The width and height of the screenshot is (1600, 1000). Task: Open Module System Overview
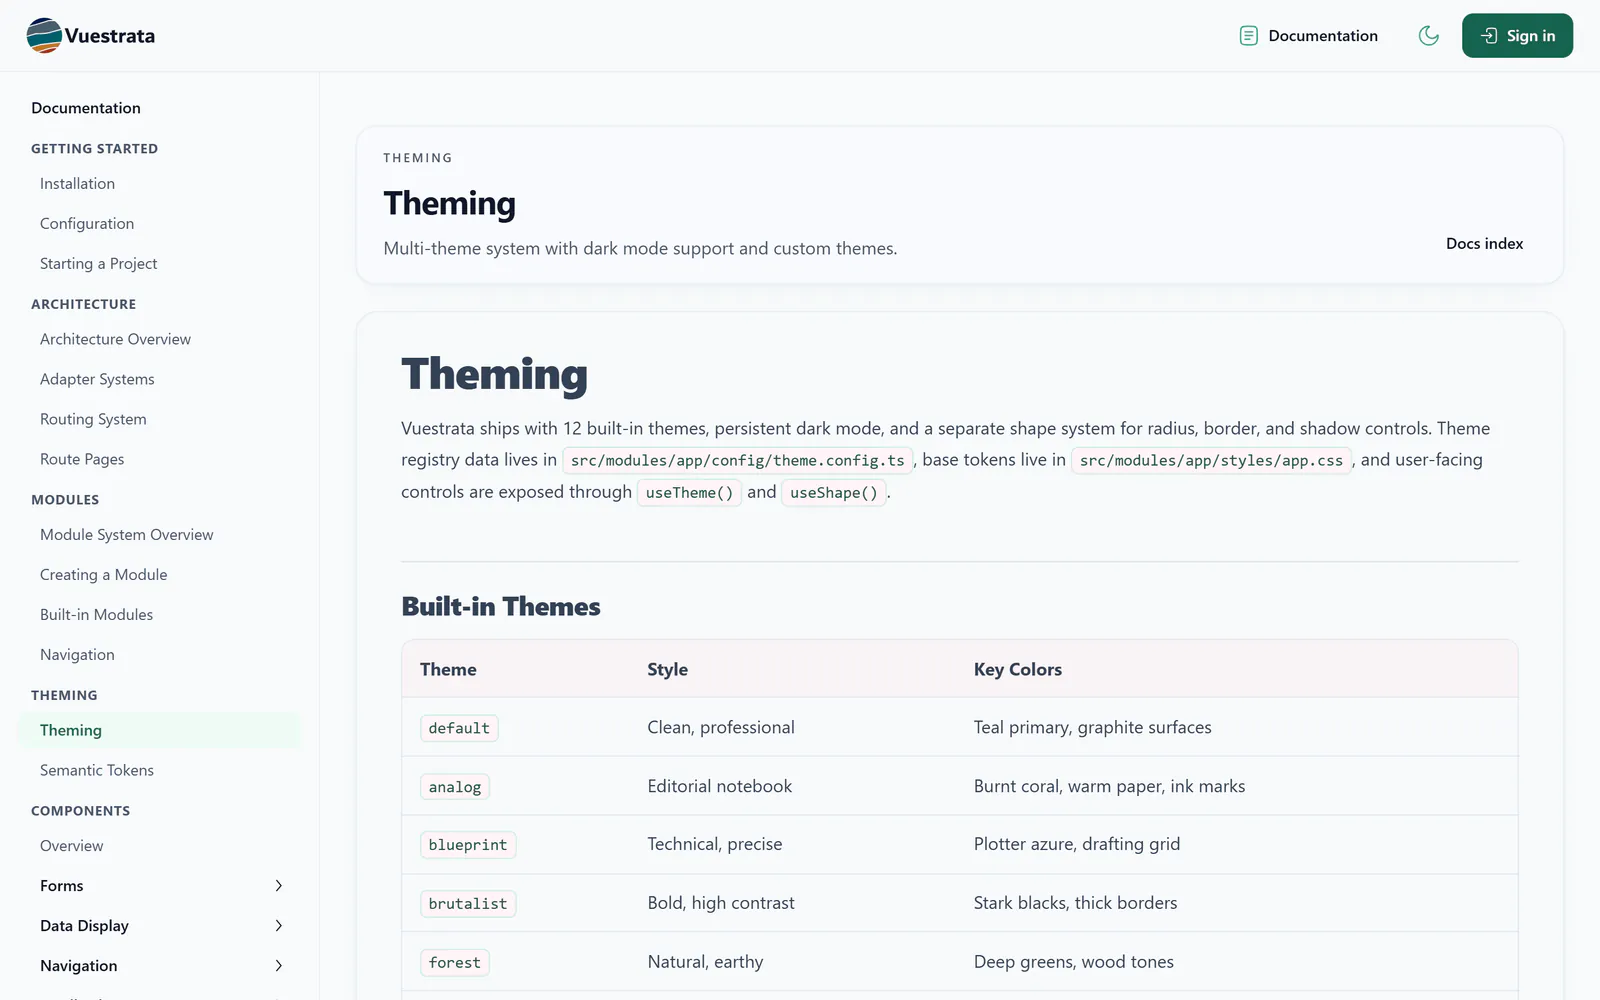(x=127, y=535)
